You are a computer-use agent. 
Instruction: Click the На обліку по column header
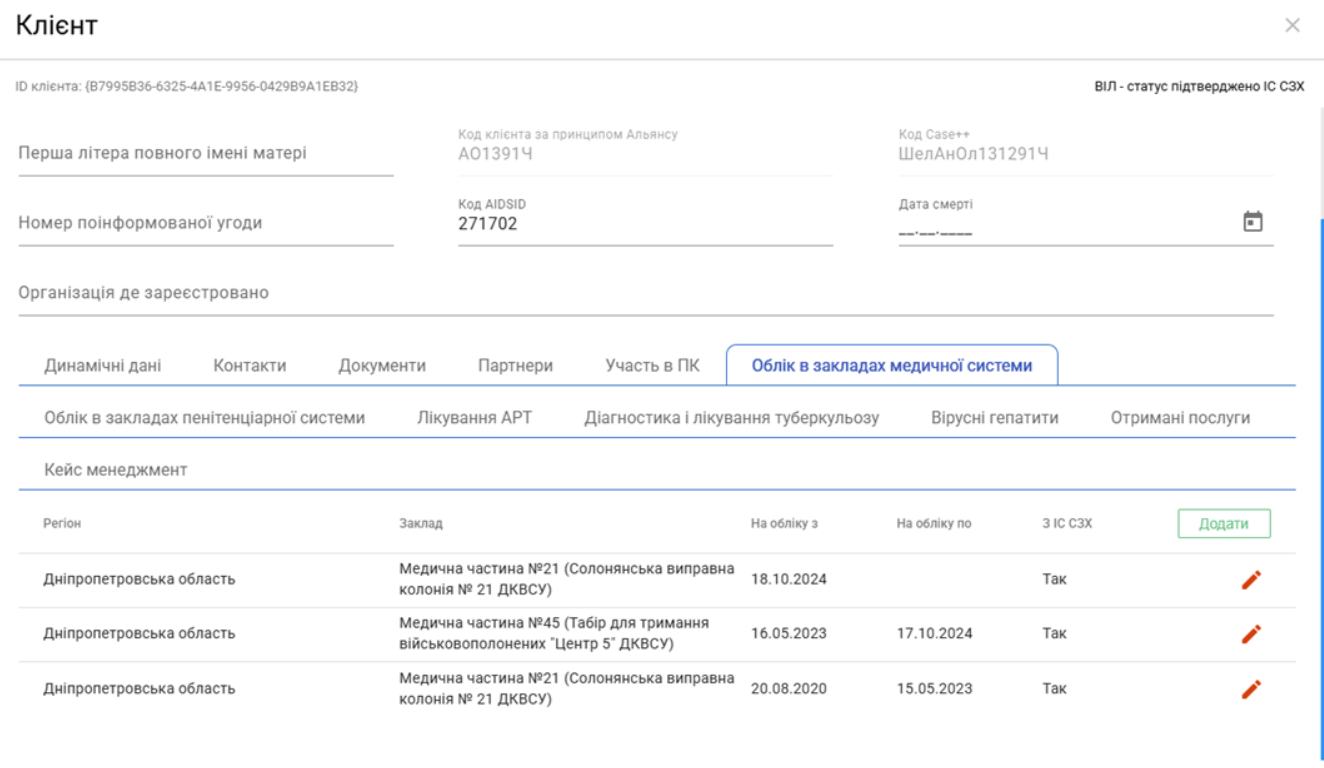pos(934,523)
